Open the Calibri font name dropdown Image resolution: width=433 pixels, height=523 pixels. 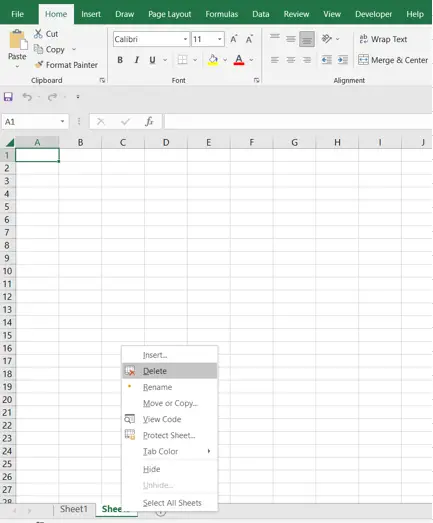(185, 39)
